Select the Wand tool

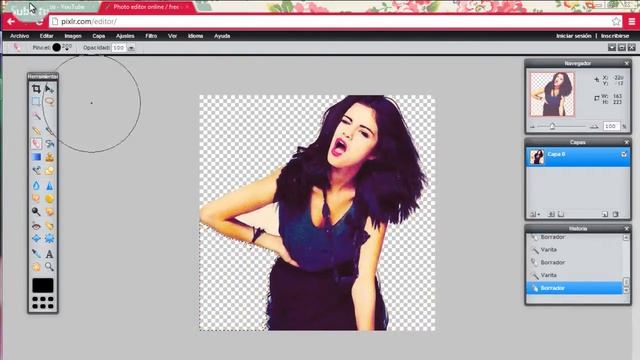tap(36, 116)
